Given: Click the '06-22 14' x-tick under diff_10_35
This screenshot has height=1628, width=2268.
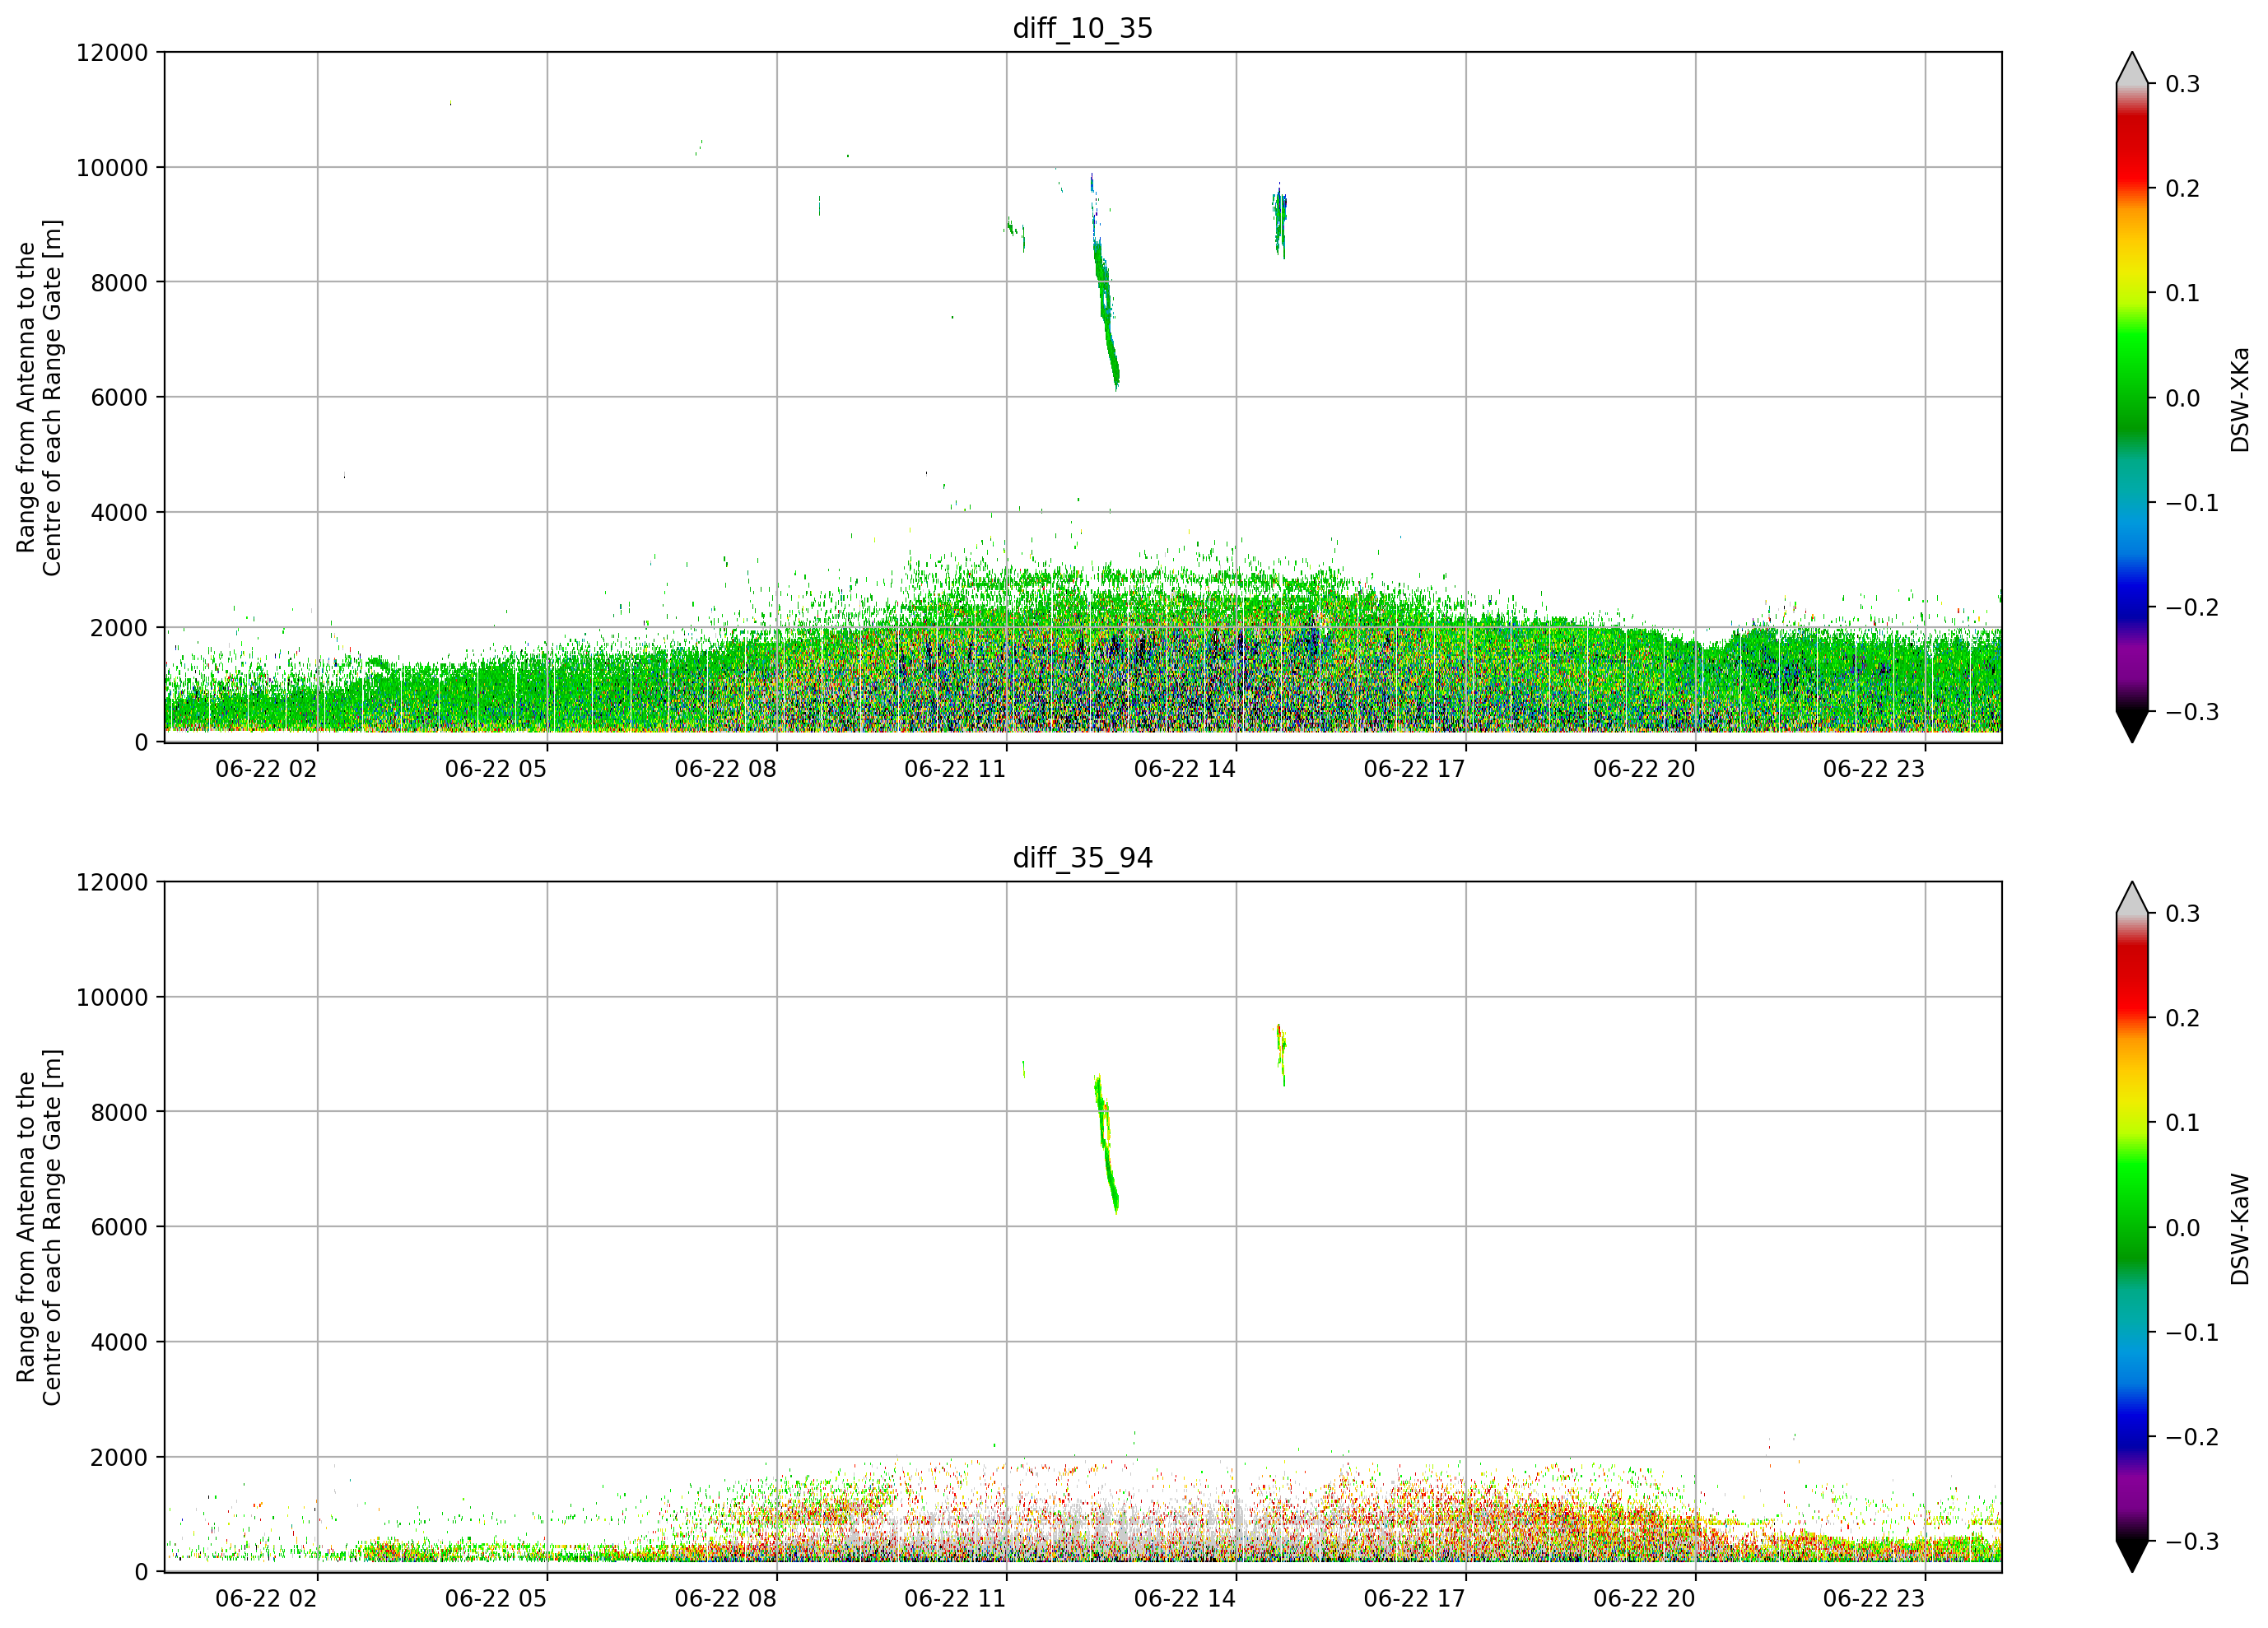Looking at the screenshot, I should 1185,769.
